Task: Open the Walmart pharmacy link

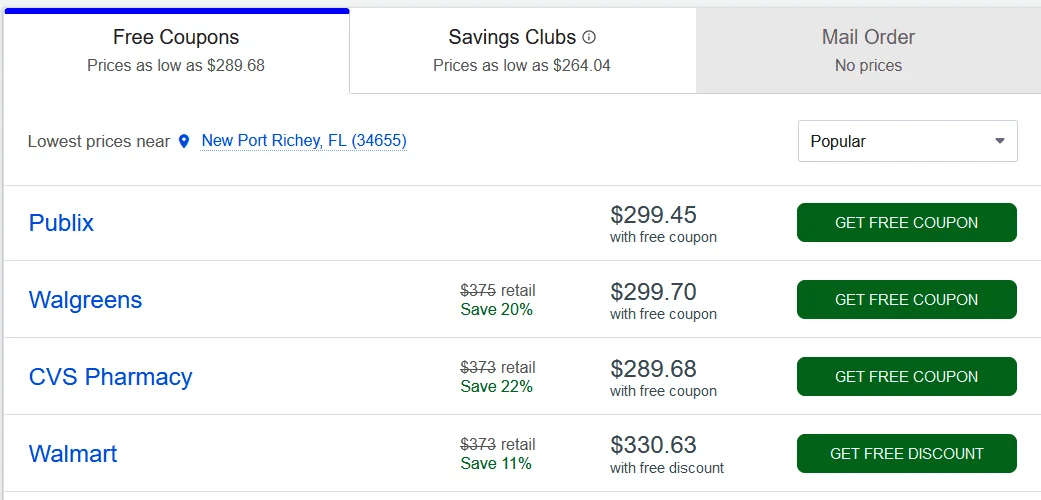Action: pos(73,454)
